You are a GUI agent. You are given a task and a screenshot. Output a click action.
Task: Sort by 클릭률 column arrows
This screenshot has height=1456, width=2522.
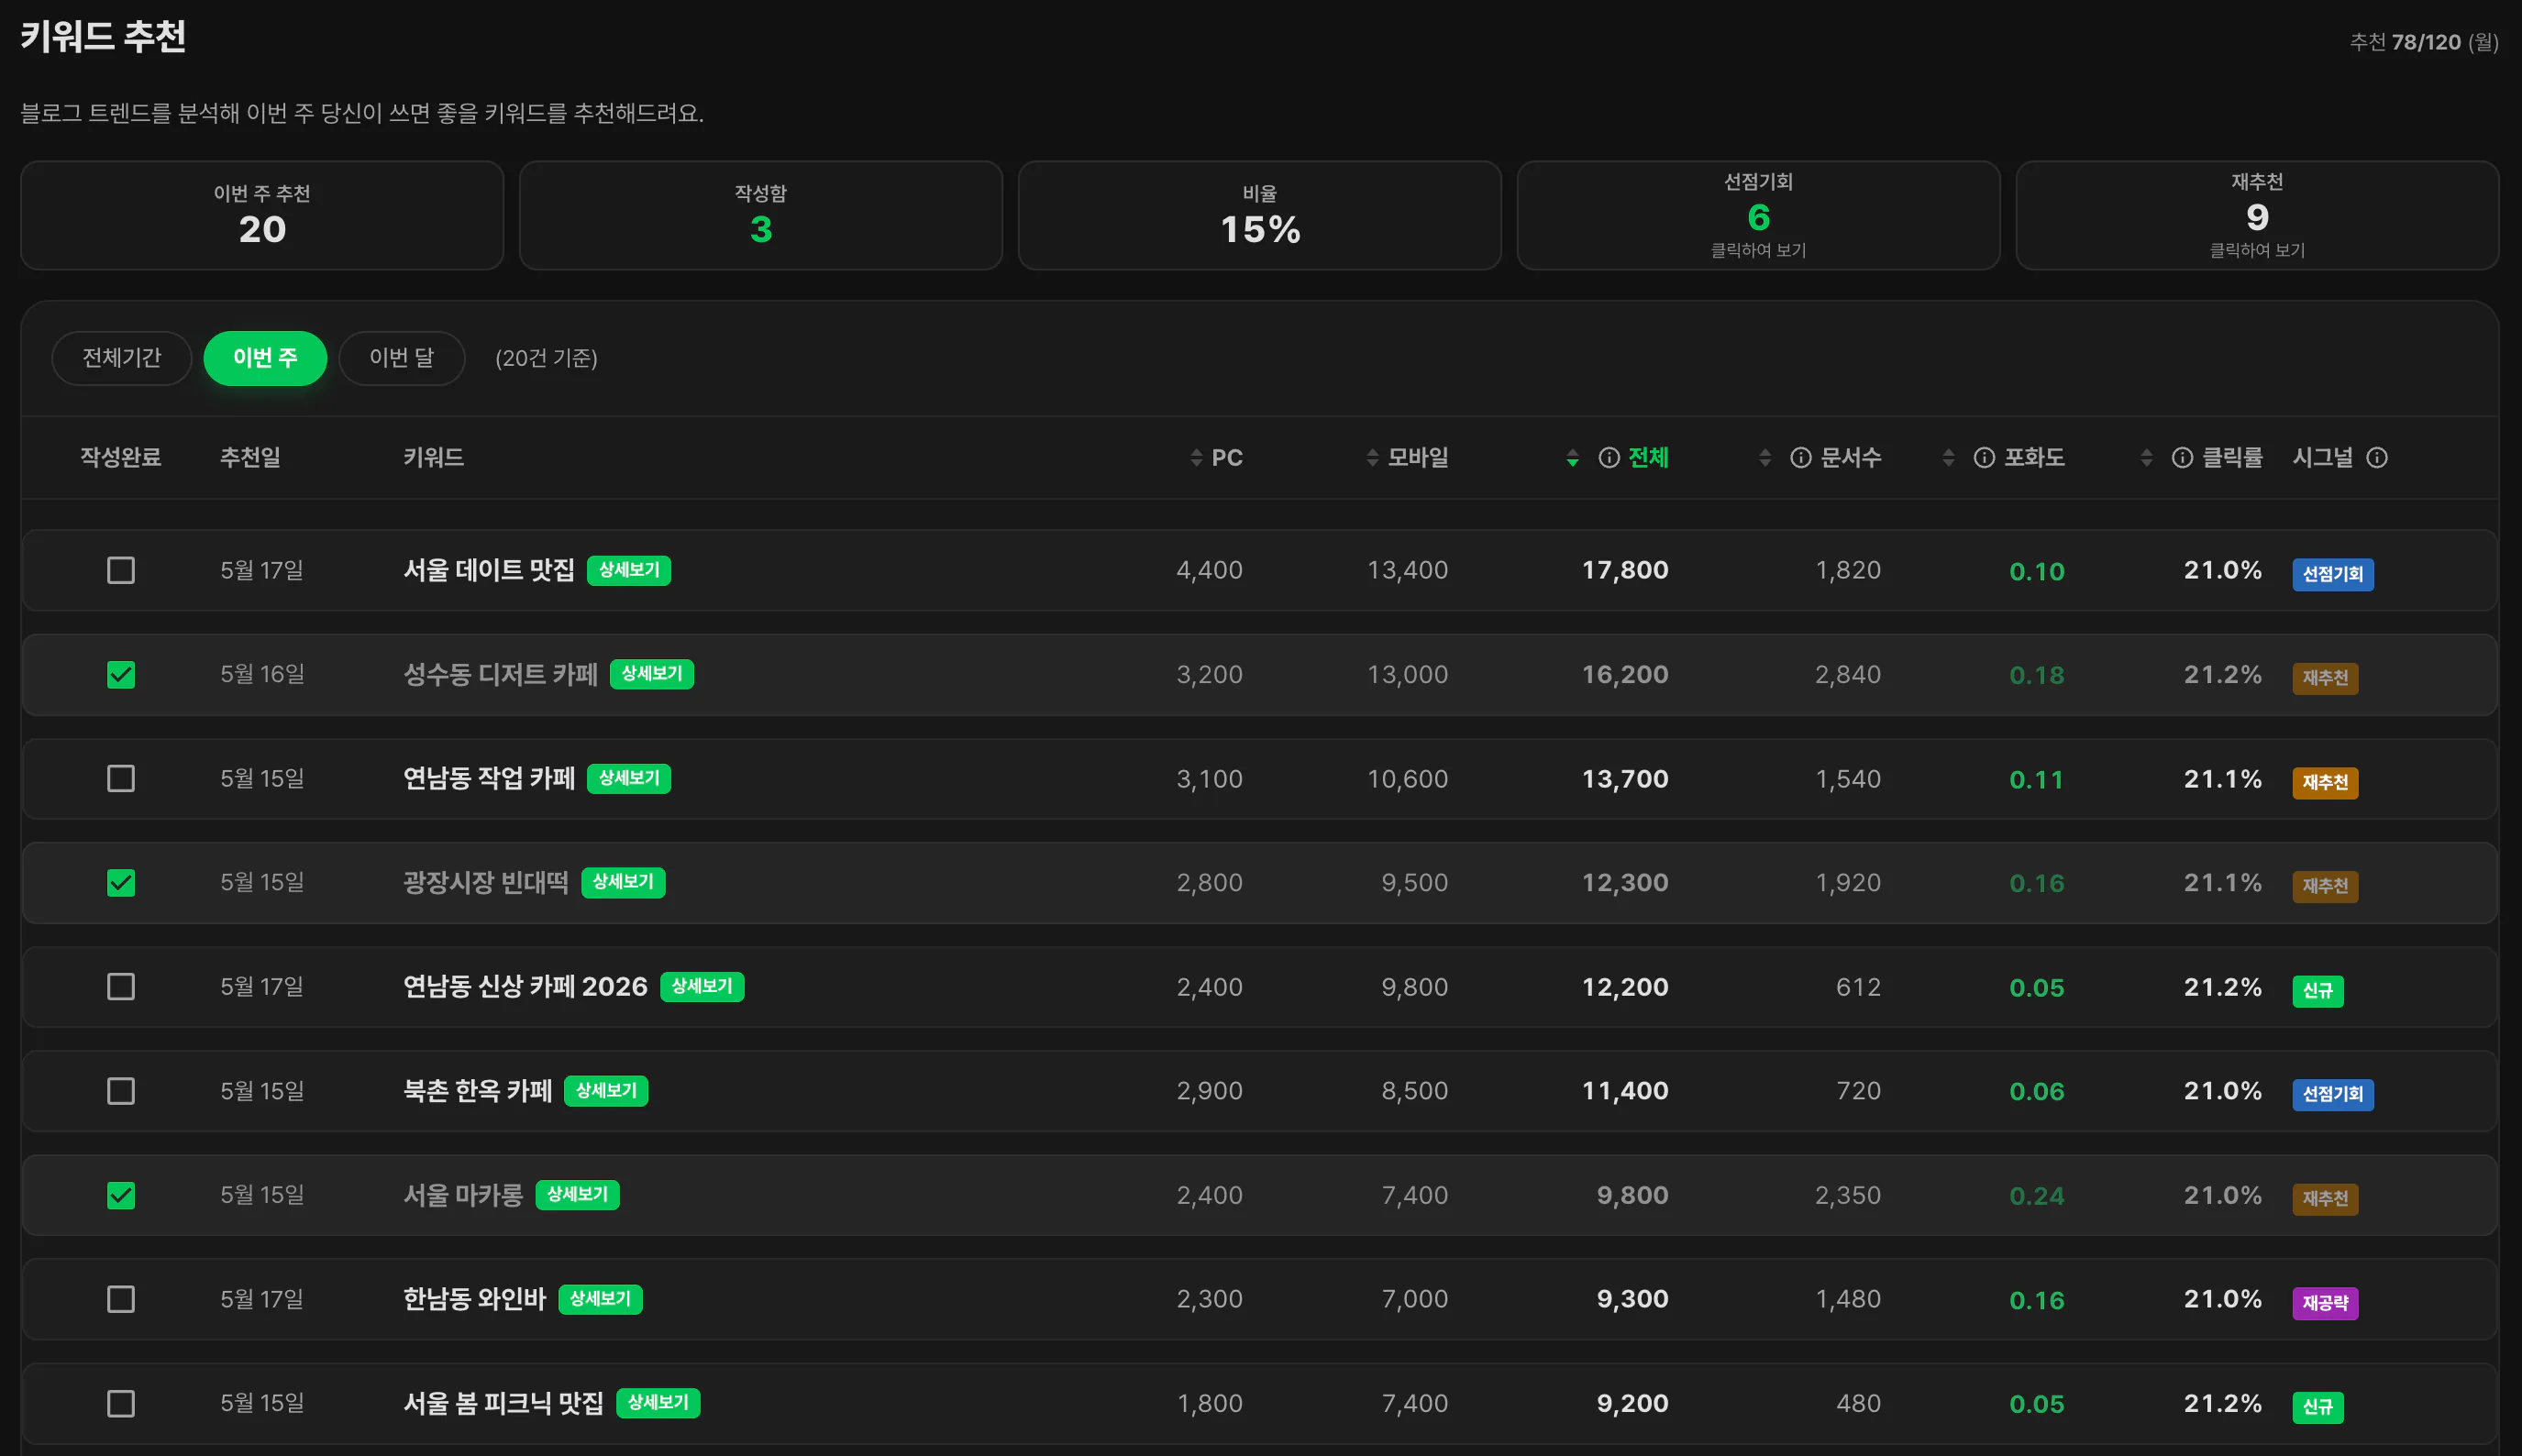(x=2146, y=458)
